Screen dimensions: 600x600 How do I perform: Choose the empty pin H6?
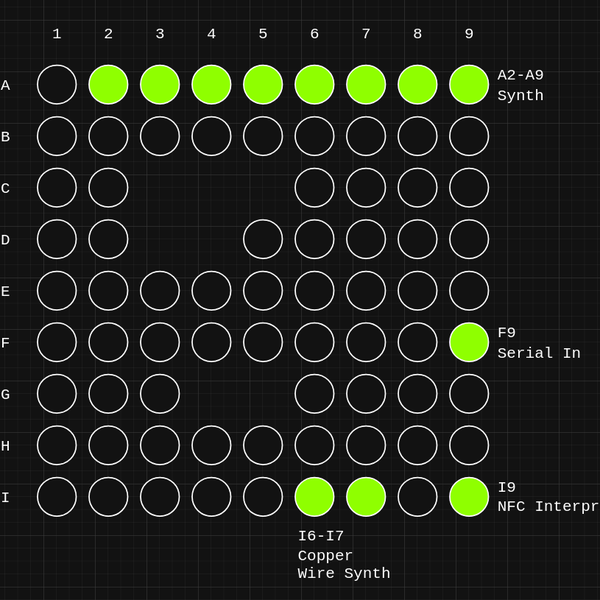[315, 445]
